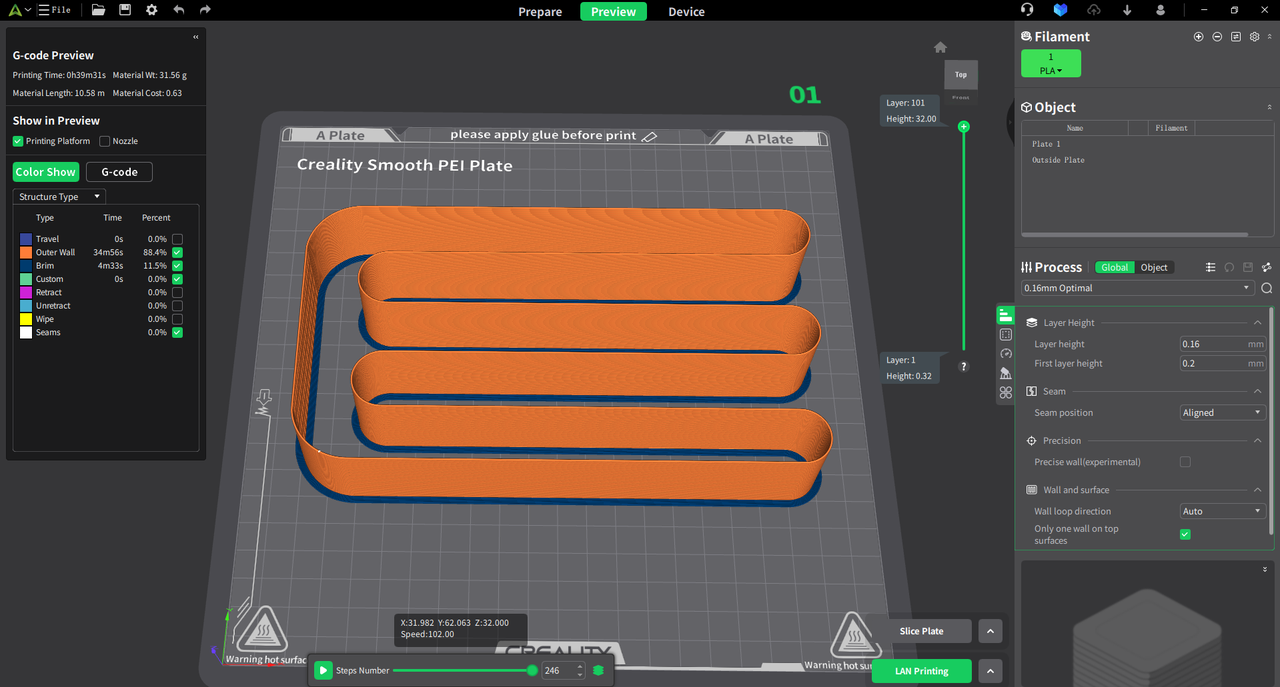Open the File menu
The image size is (1280, 687).
tap(56, 10)
